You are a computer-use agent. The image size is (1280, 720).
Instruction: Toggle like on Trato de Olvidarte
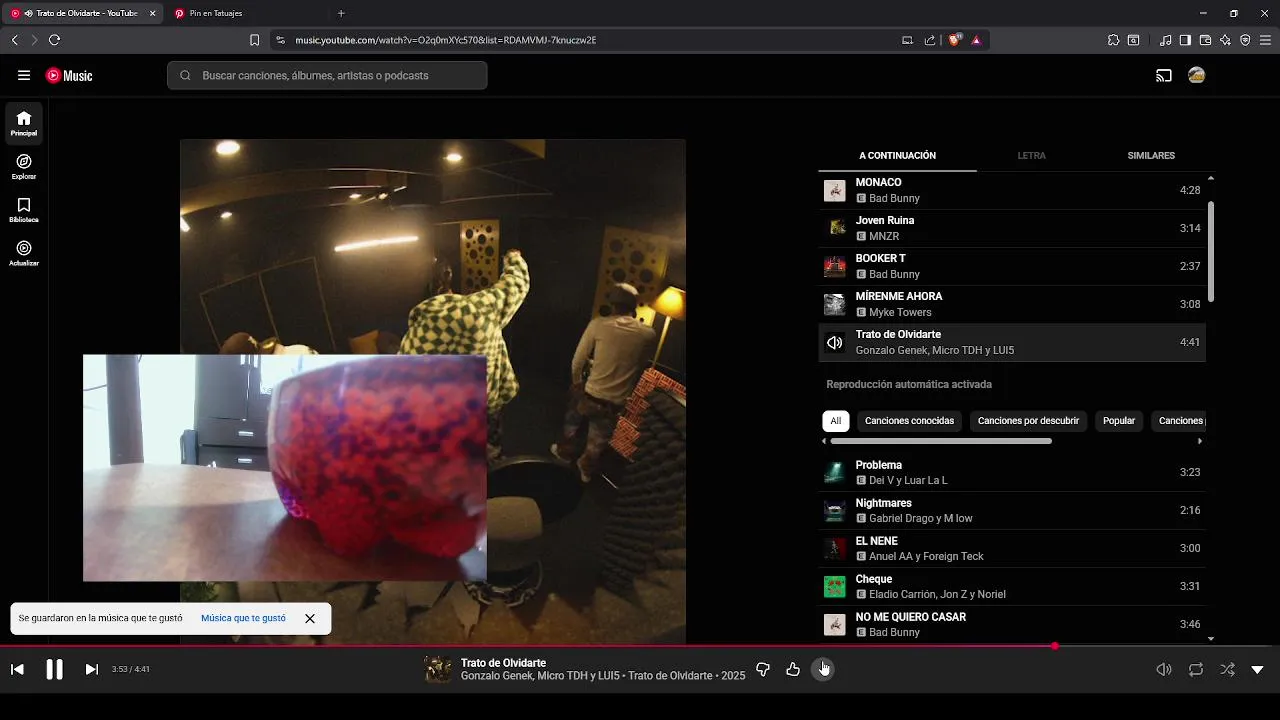[x=793, y=669]
